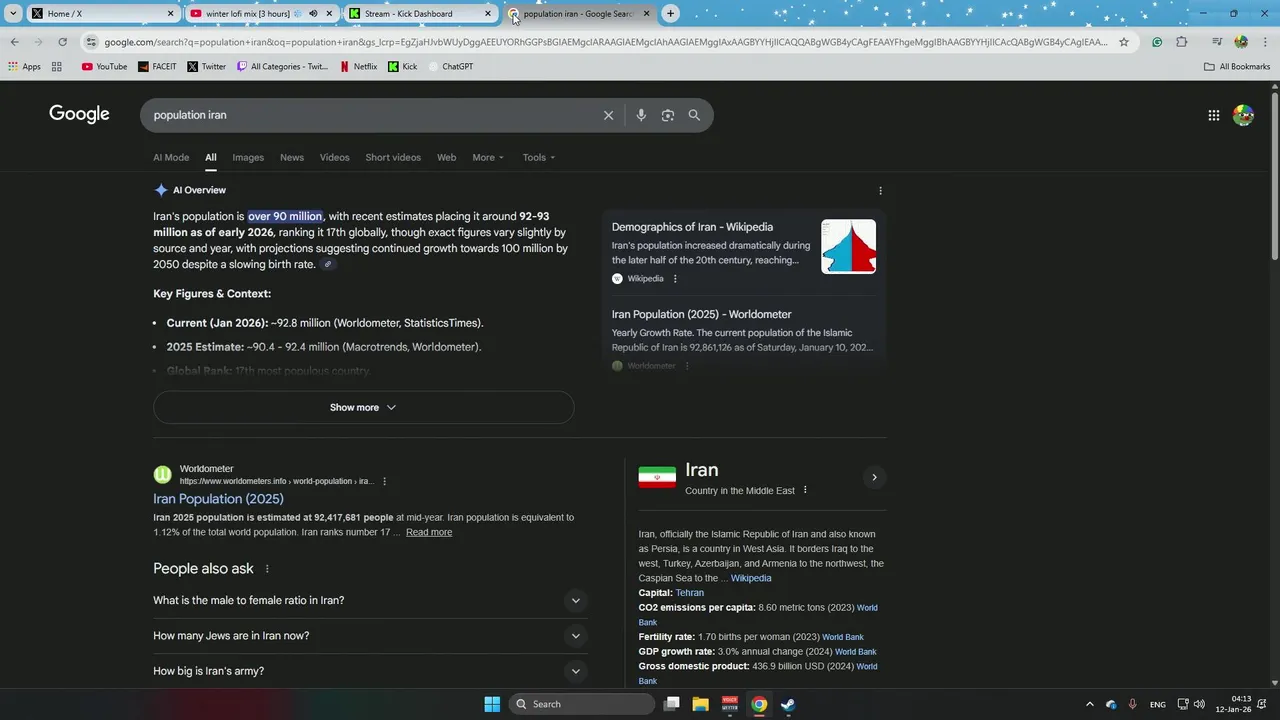
Task: Select the Short videos search tab
Action: coord(393,157)
